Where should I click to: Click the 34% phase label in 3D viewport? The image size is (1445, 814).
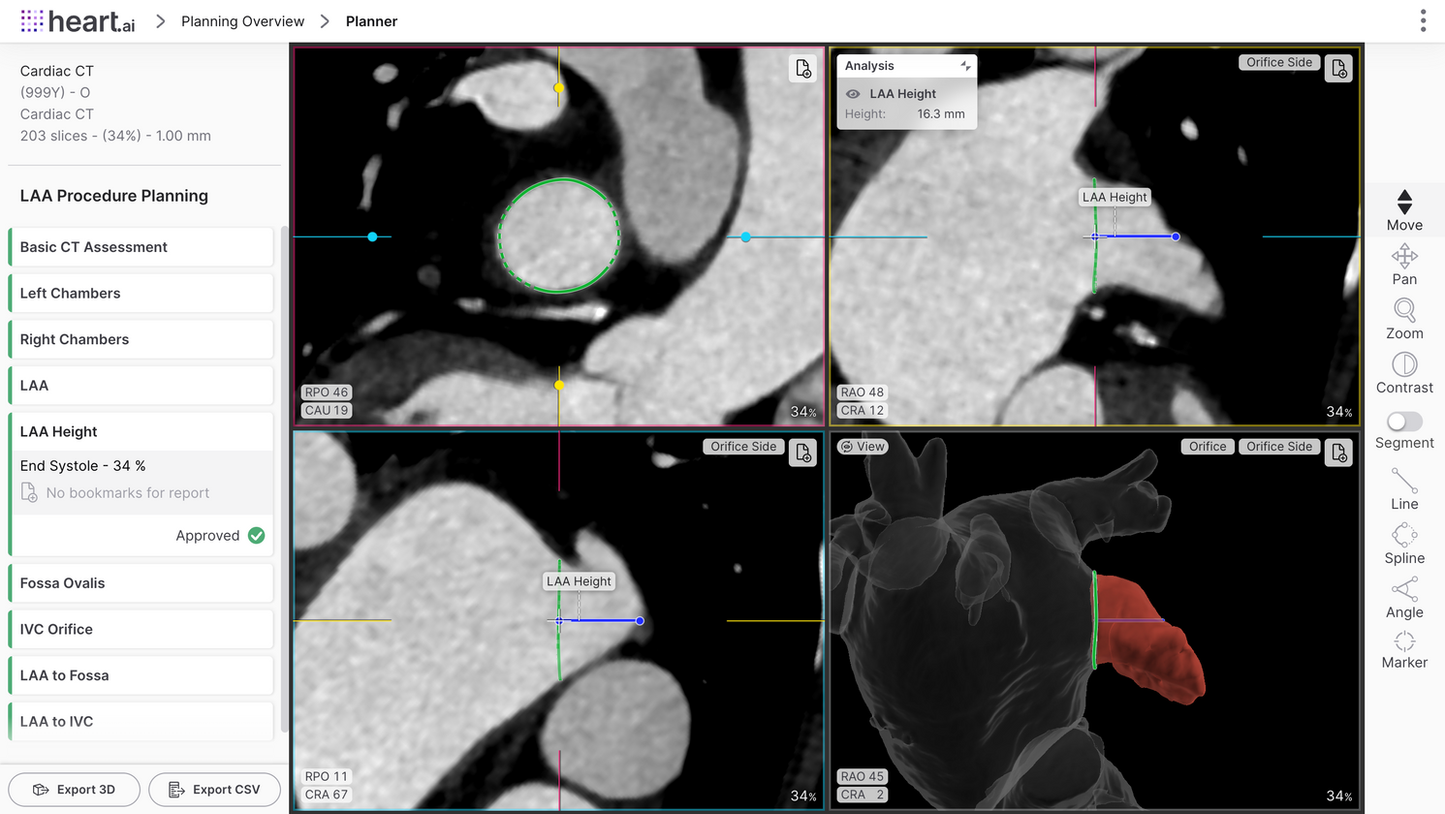click(x=1339, y=796)
